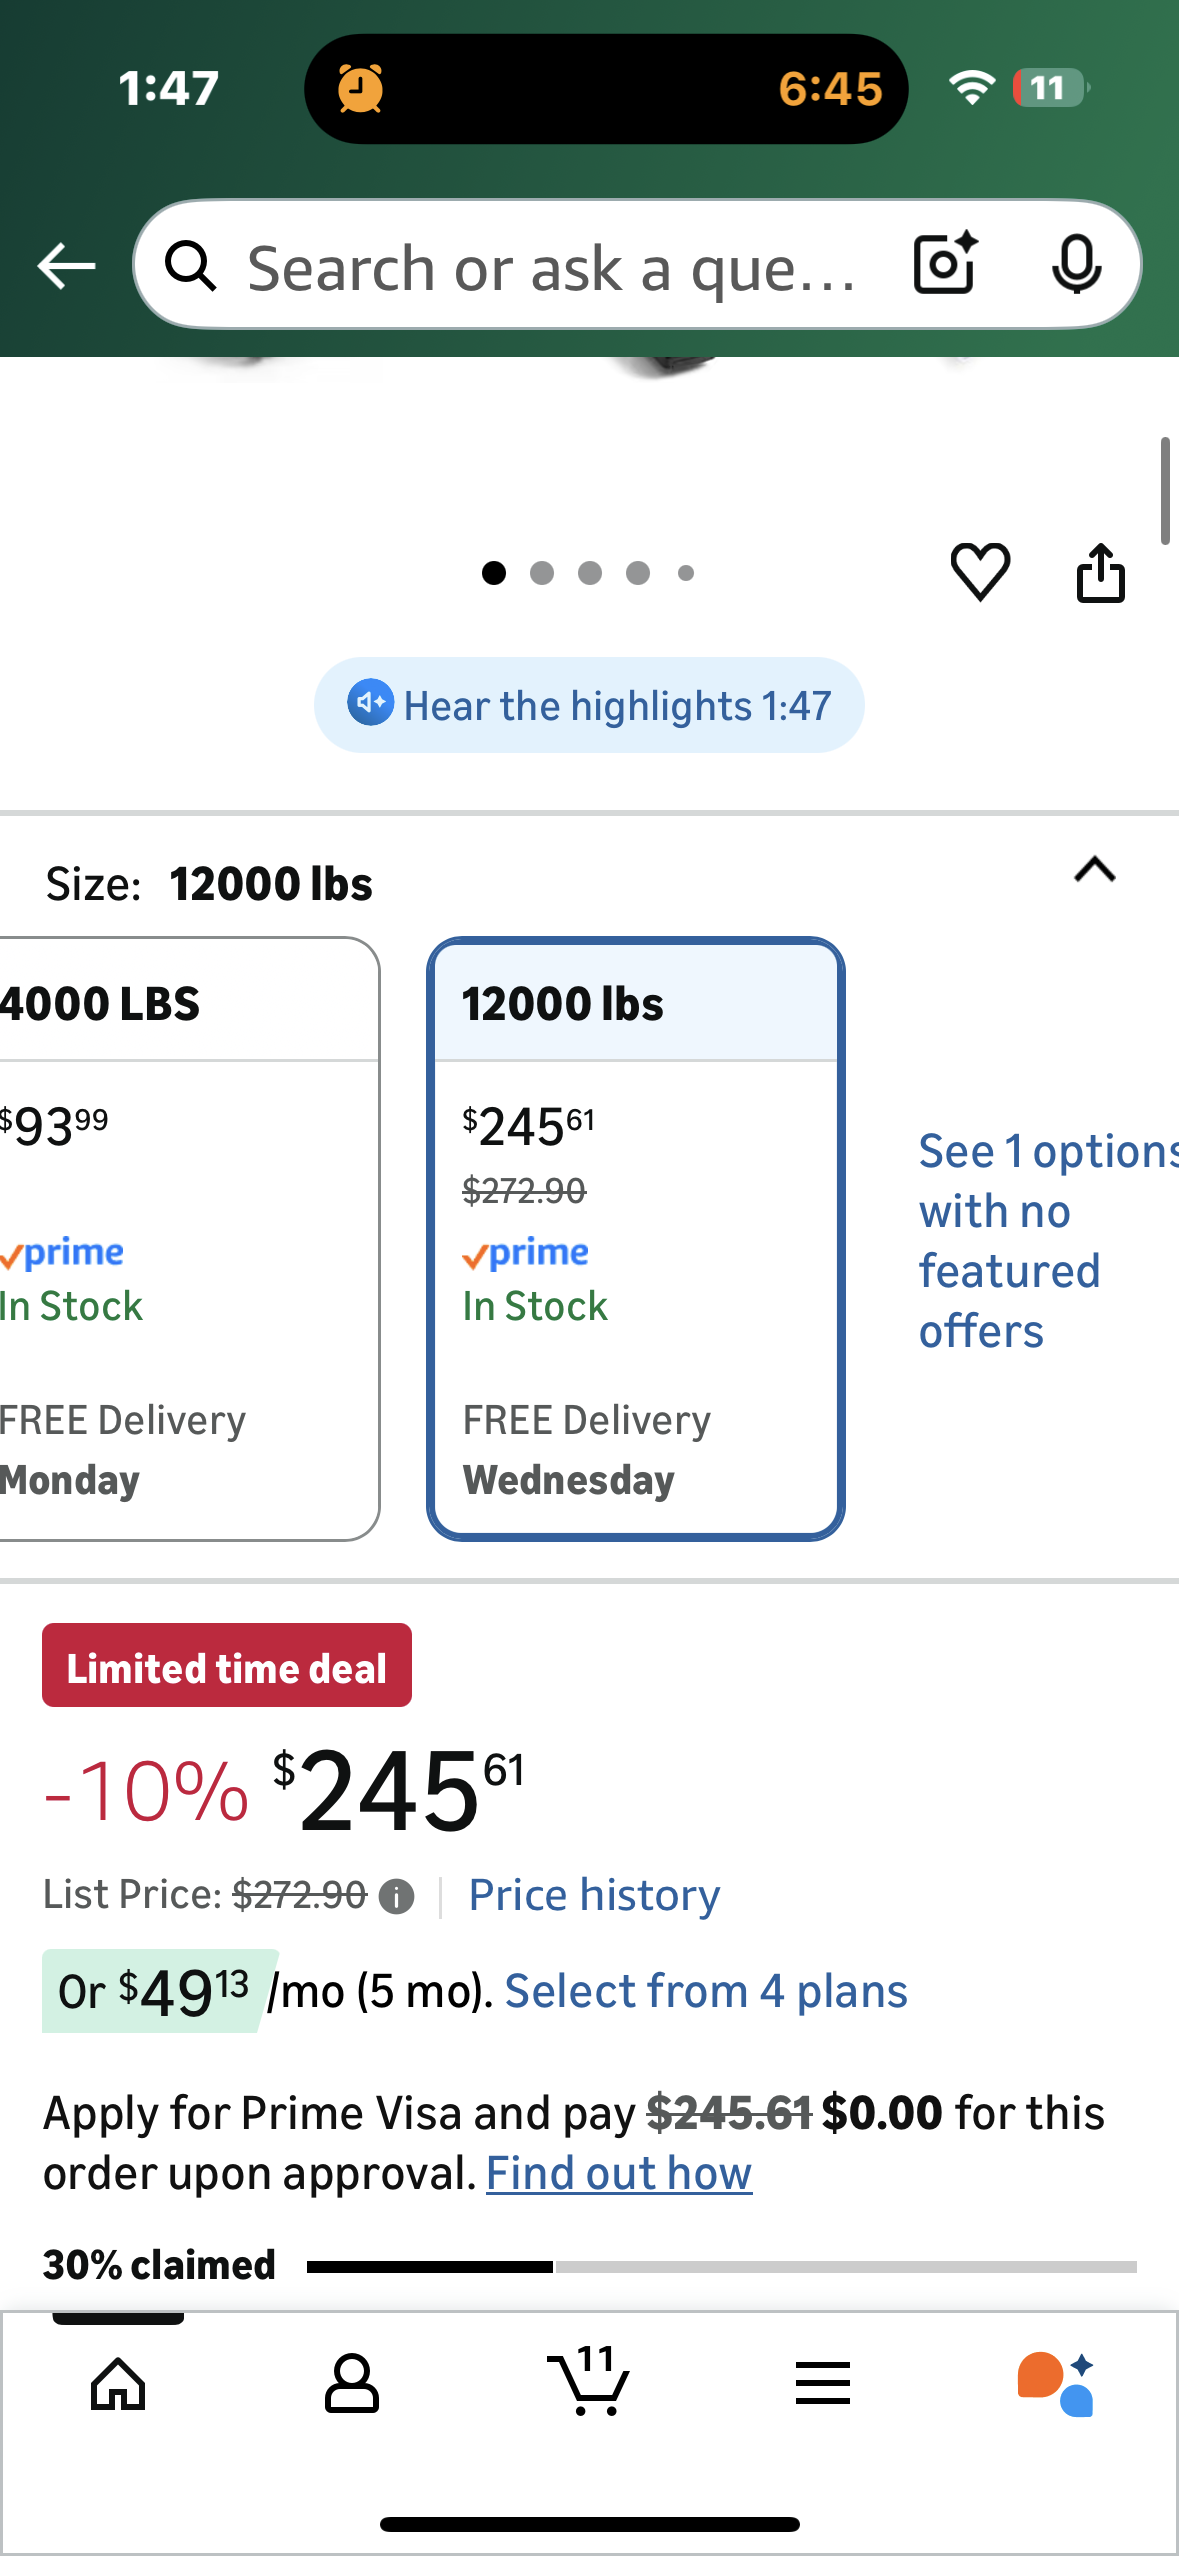Screen dimensions: 1179x2556
Task: Tap the search or ask a question field
Action: click(550, 267)
